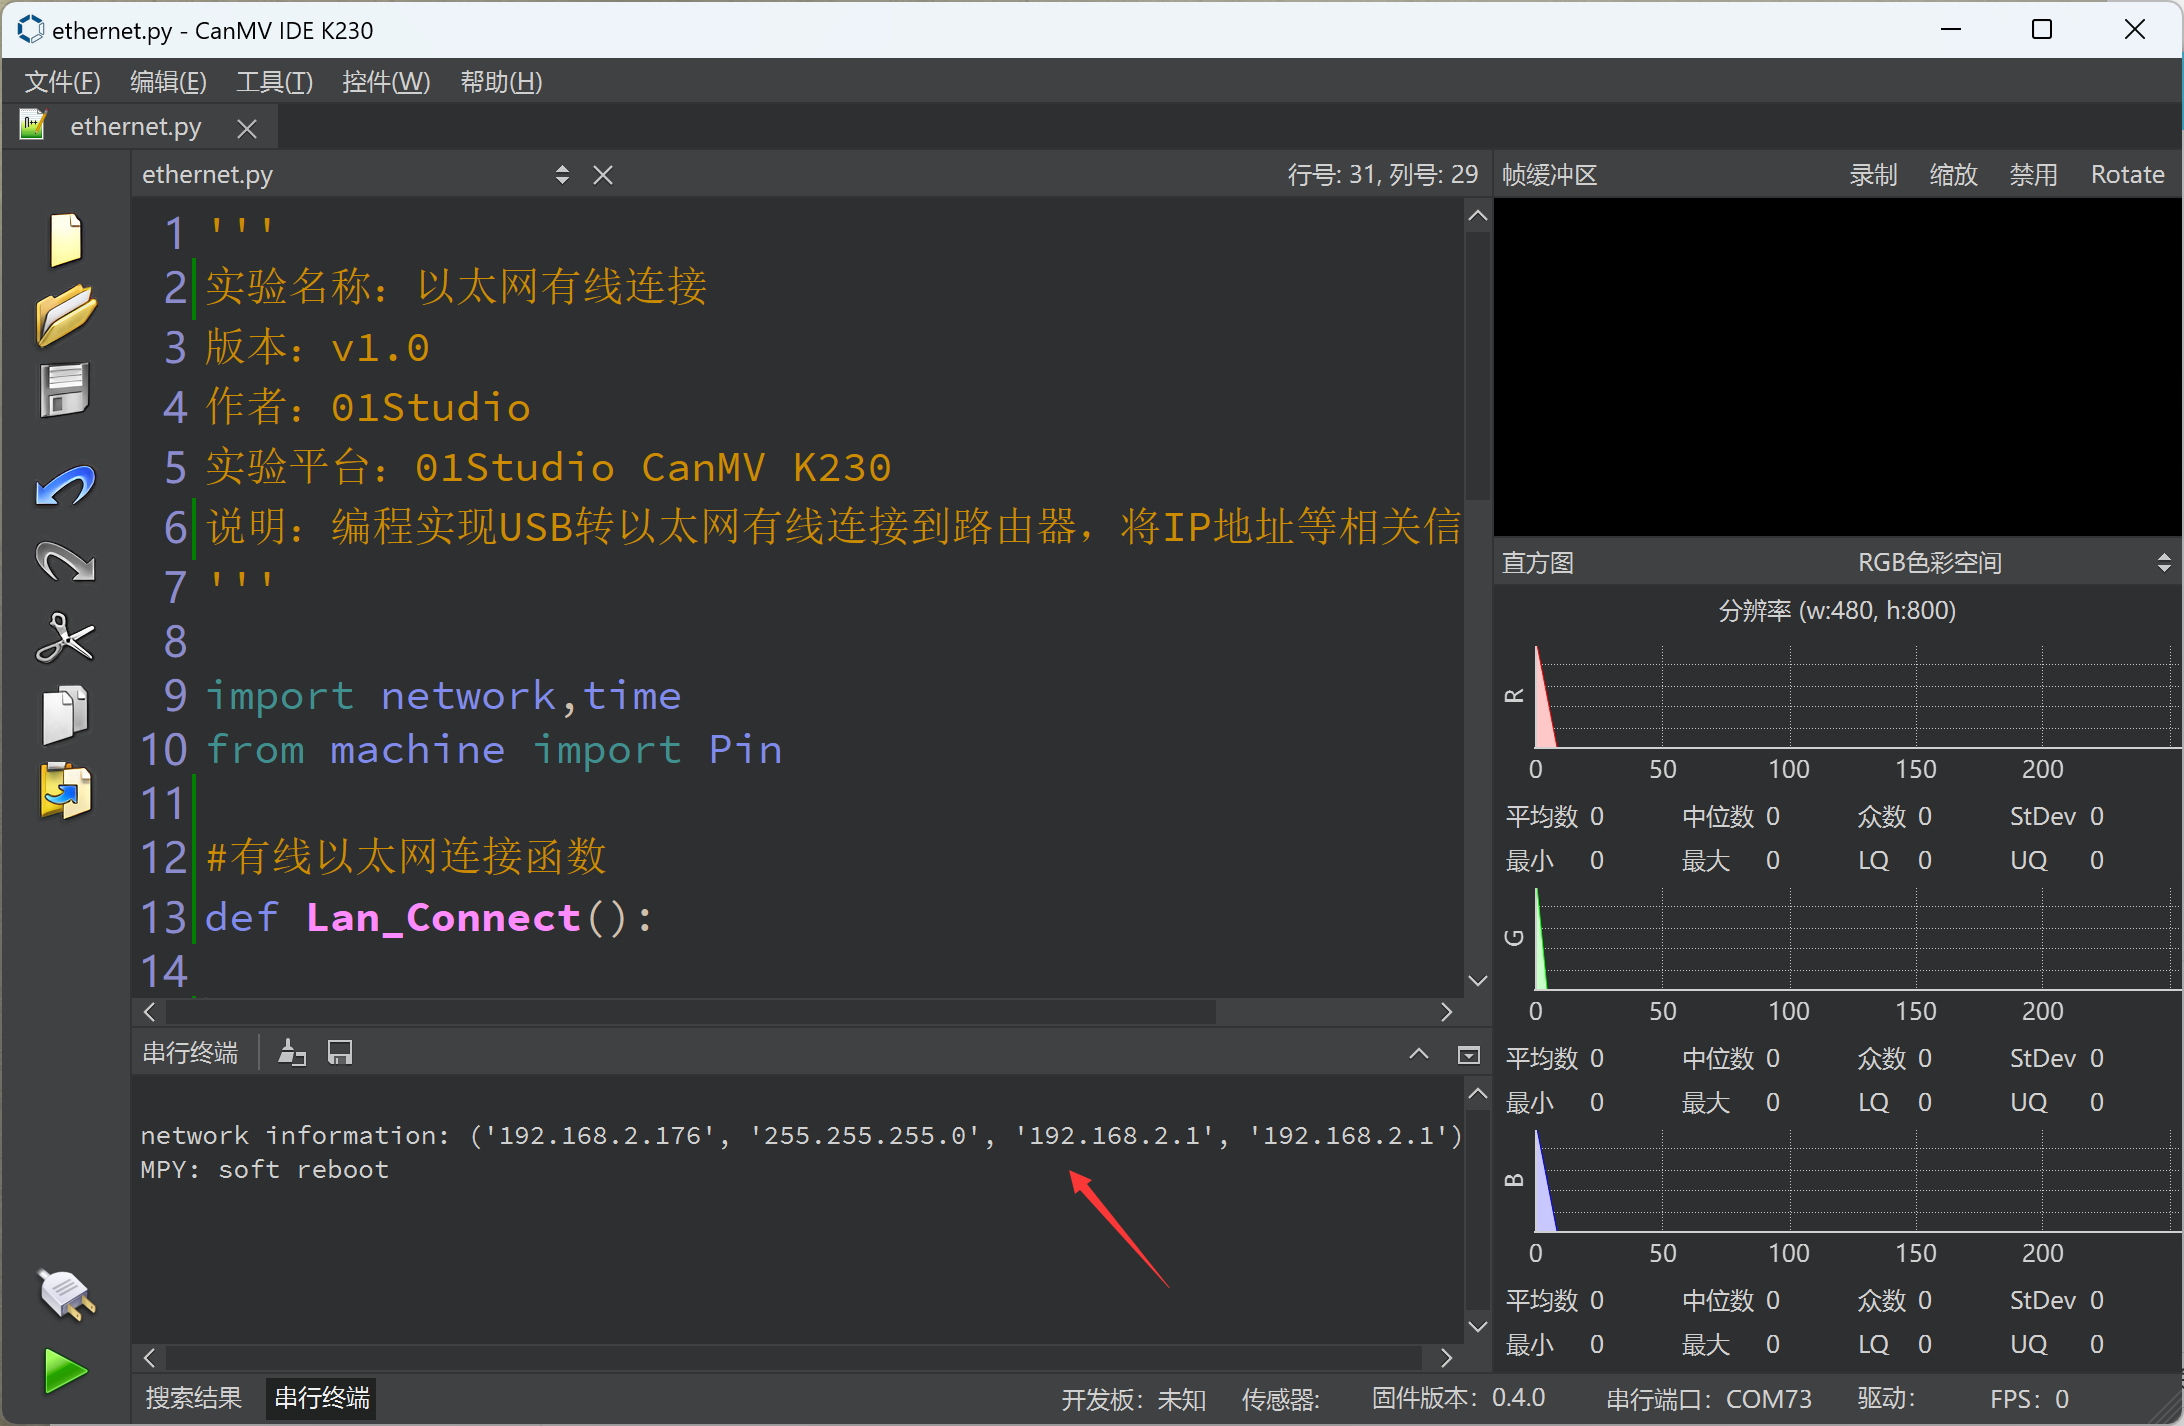Click the blue B channel histogram
The image size is (2184, 1426).
[x=1856, y=1181]
